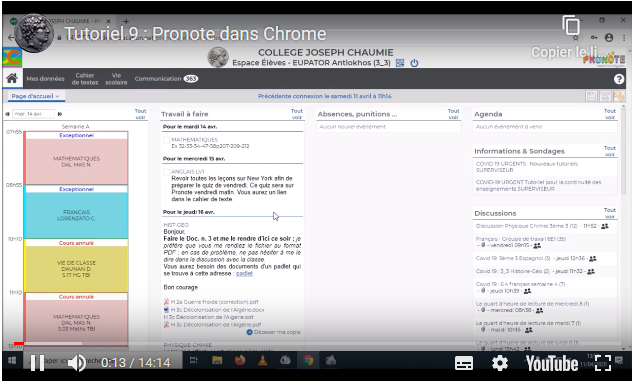Go to Pronote home page icon
The height and width of the screenshot is (382, 632).
coord(12,78)
